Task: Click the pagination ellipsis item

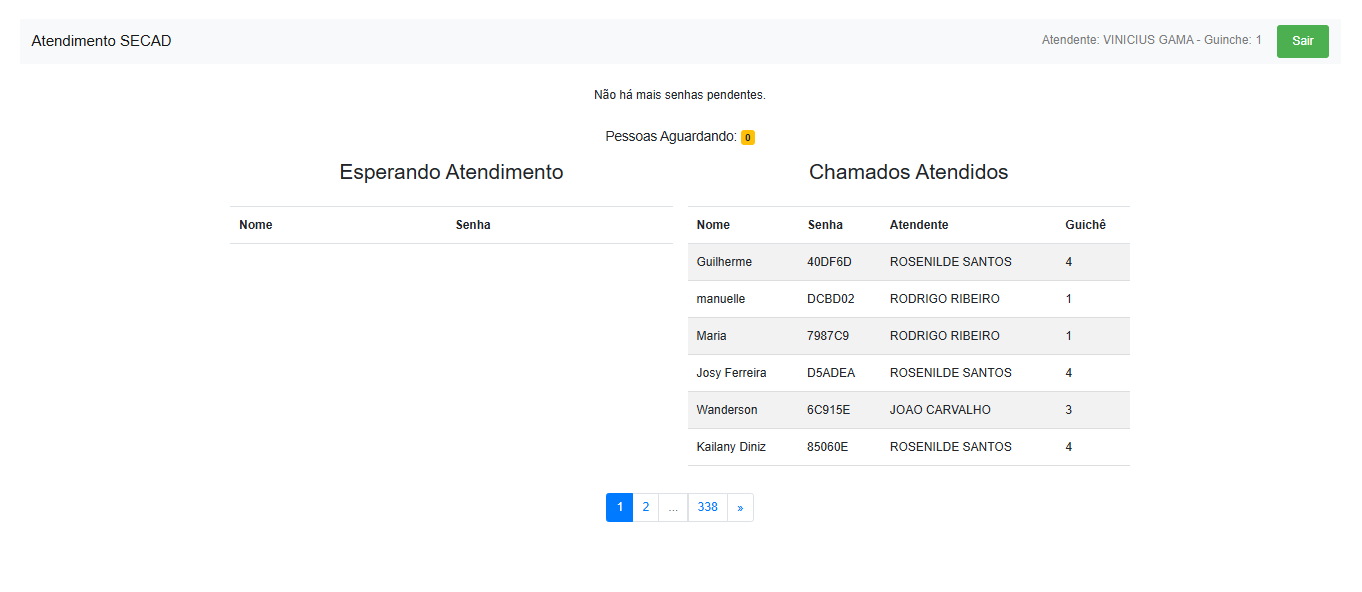Action: pos(673,507)
